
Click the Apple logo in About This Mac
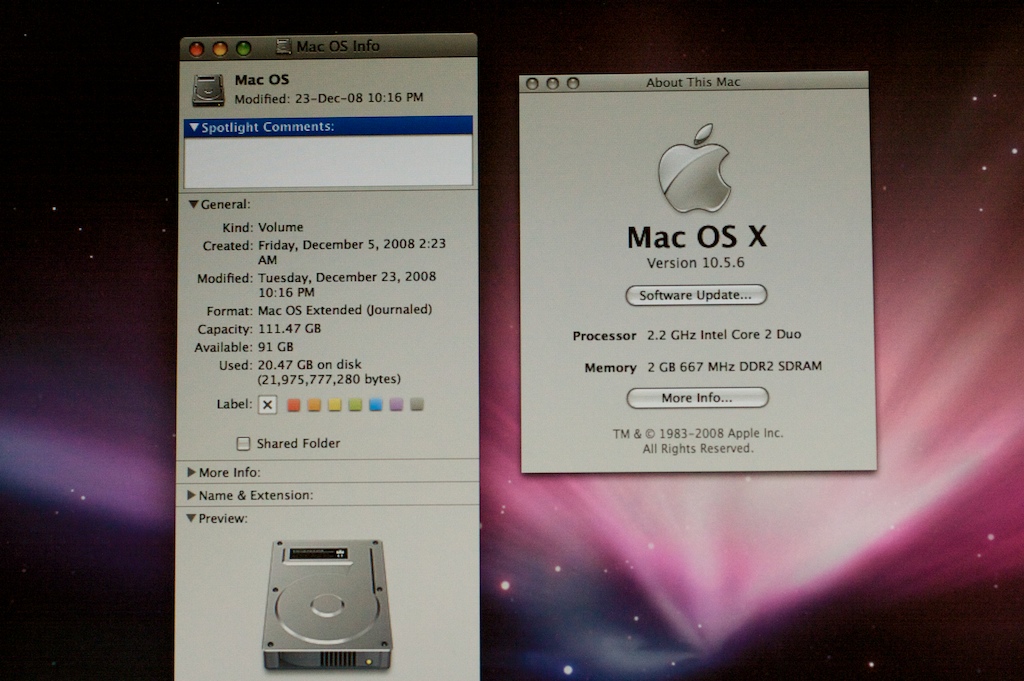click(x=694, y=168)
